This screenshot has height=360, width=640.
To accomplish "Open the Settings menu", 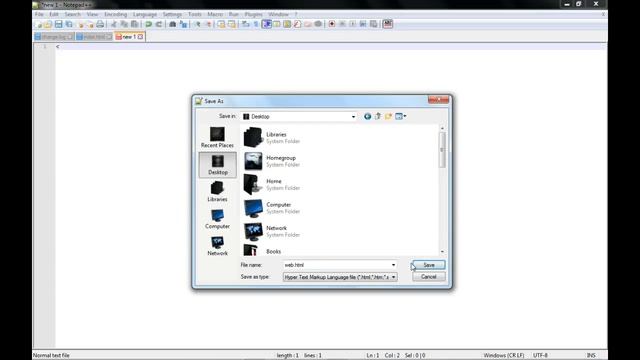I will 172,14.
